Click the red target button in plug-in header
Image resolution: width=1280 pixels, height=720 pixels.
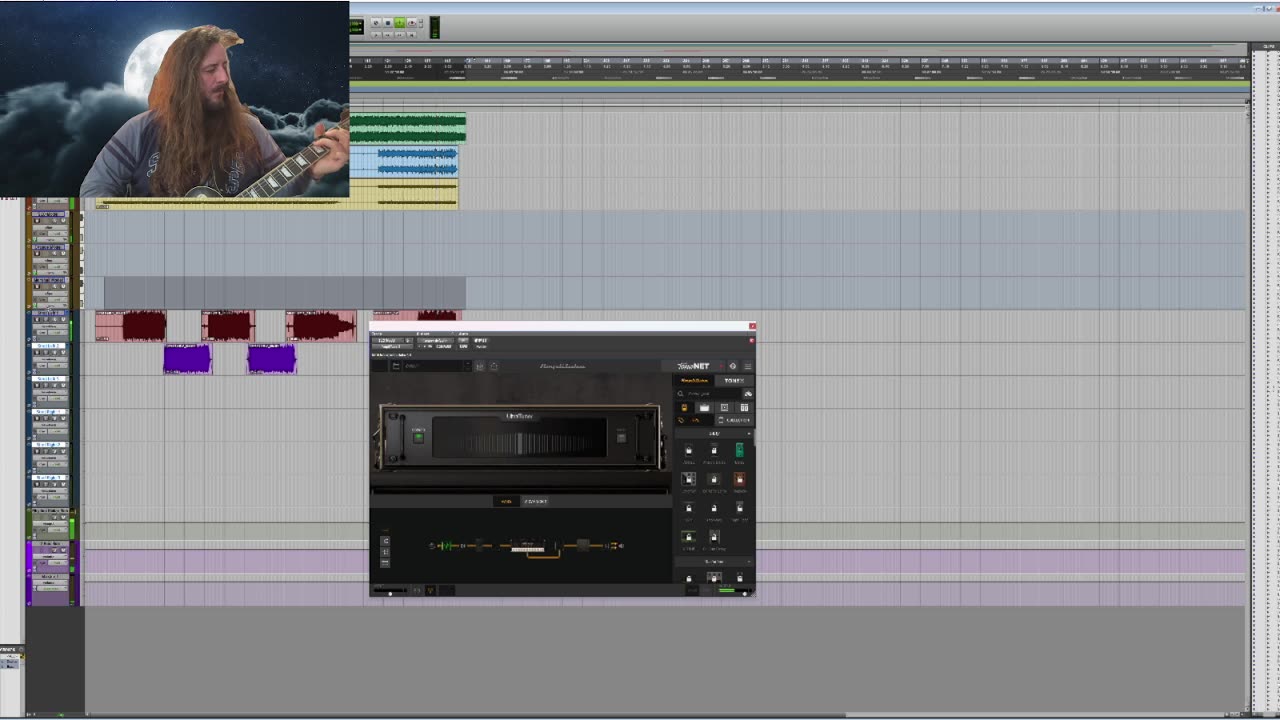pos(751,341)
